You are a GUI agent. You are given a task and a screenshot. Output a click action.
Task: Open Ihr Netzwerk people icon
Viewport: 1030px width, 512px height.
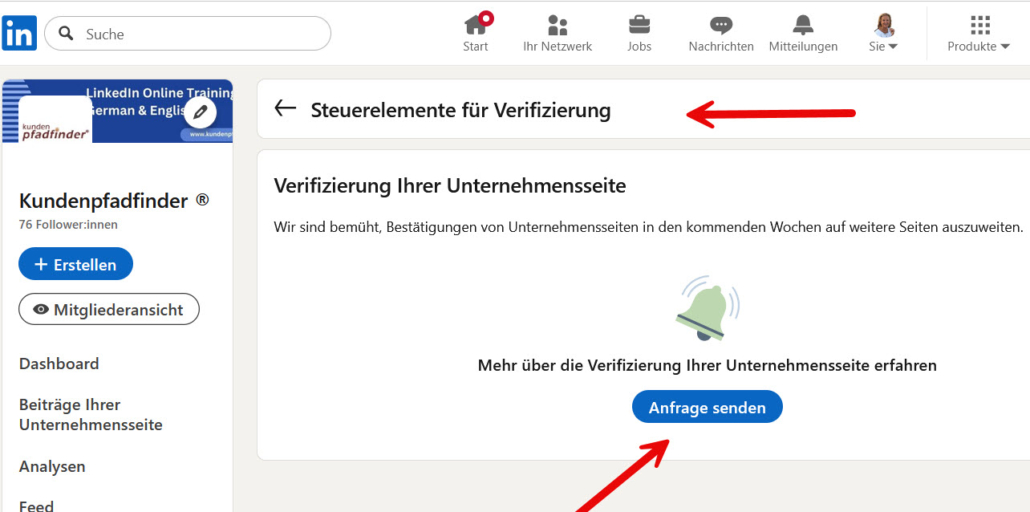(x=557, y=25)
